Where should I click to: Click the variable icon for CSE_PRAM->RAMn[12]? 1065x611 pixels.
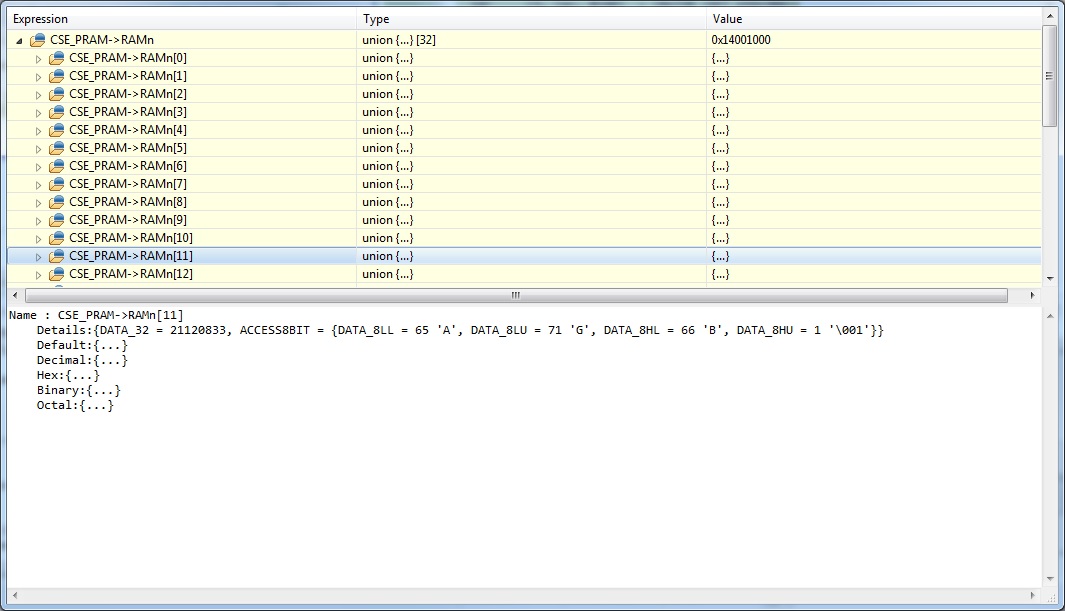pyautogui.click(x=55, y=274)
